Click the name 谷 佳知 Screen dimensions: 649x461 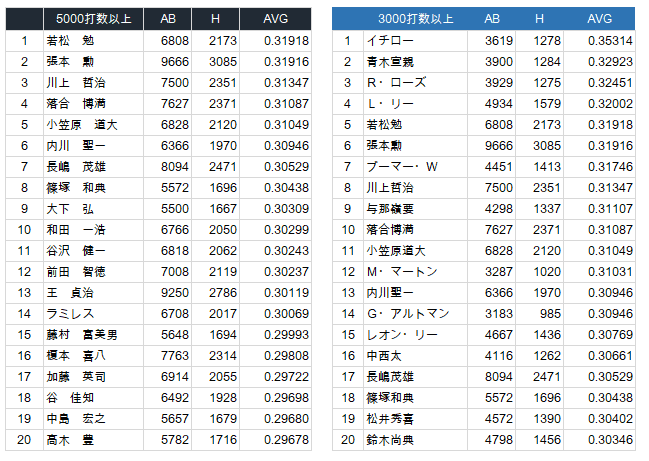point(70,398)
